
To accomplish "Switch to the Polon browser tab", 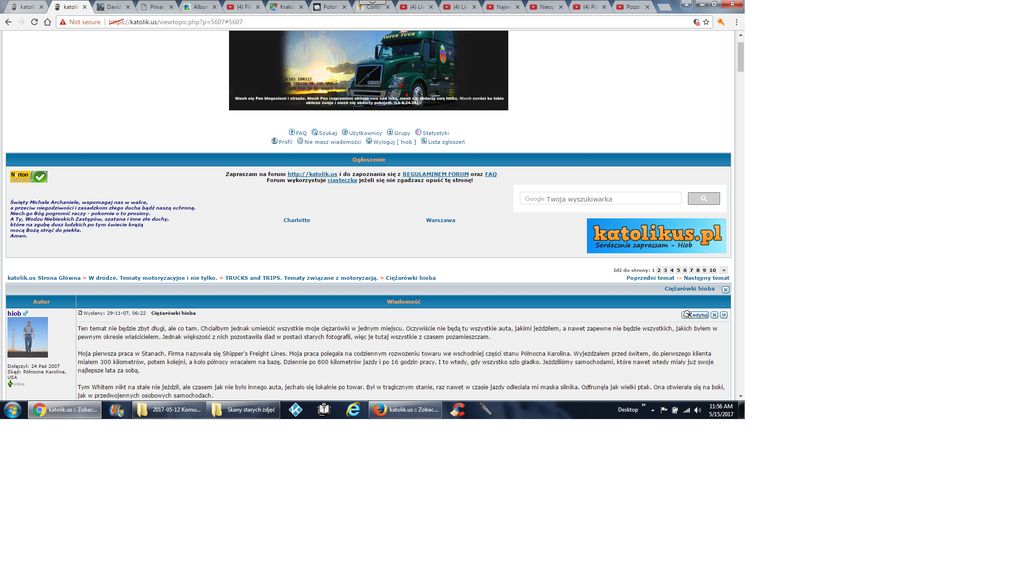I will (330, 7).
